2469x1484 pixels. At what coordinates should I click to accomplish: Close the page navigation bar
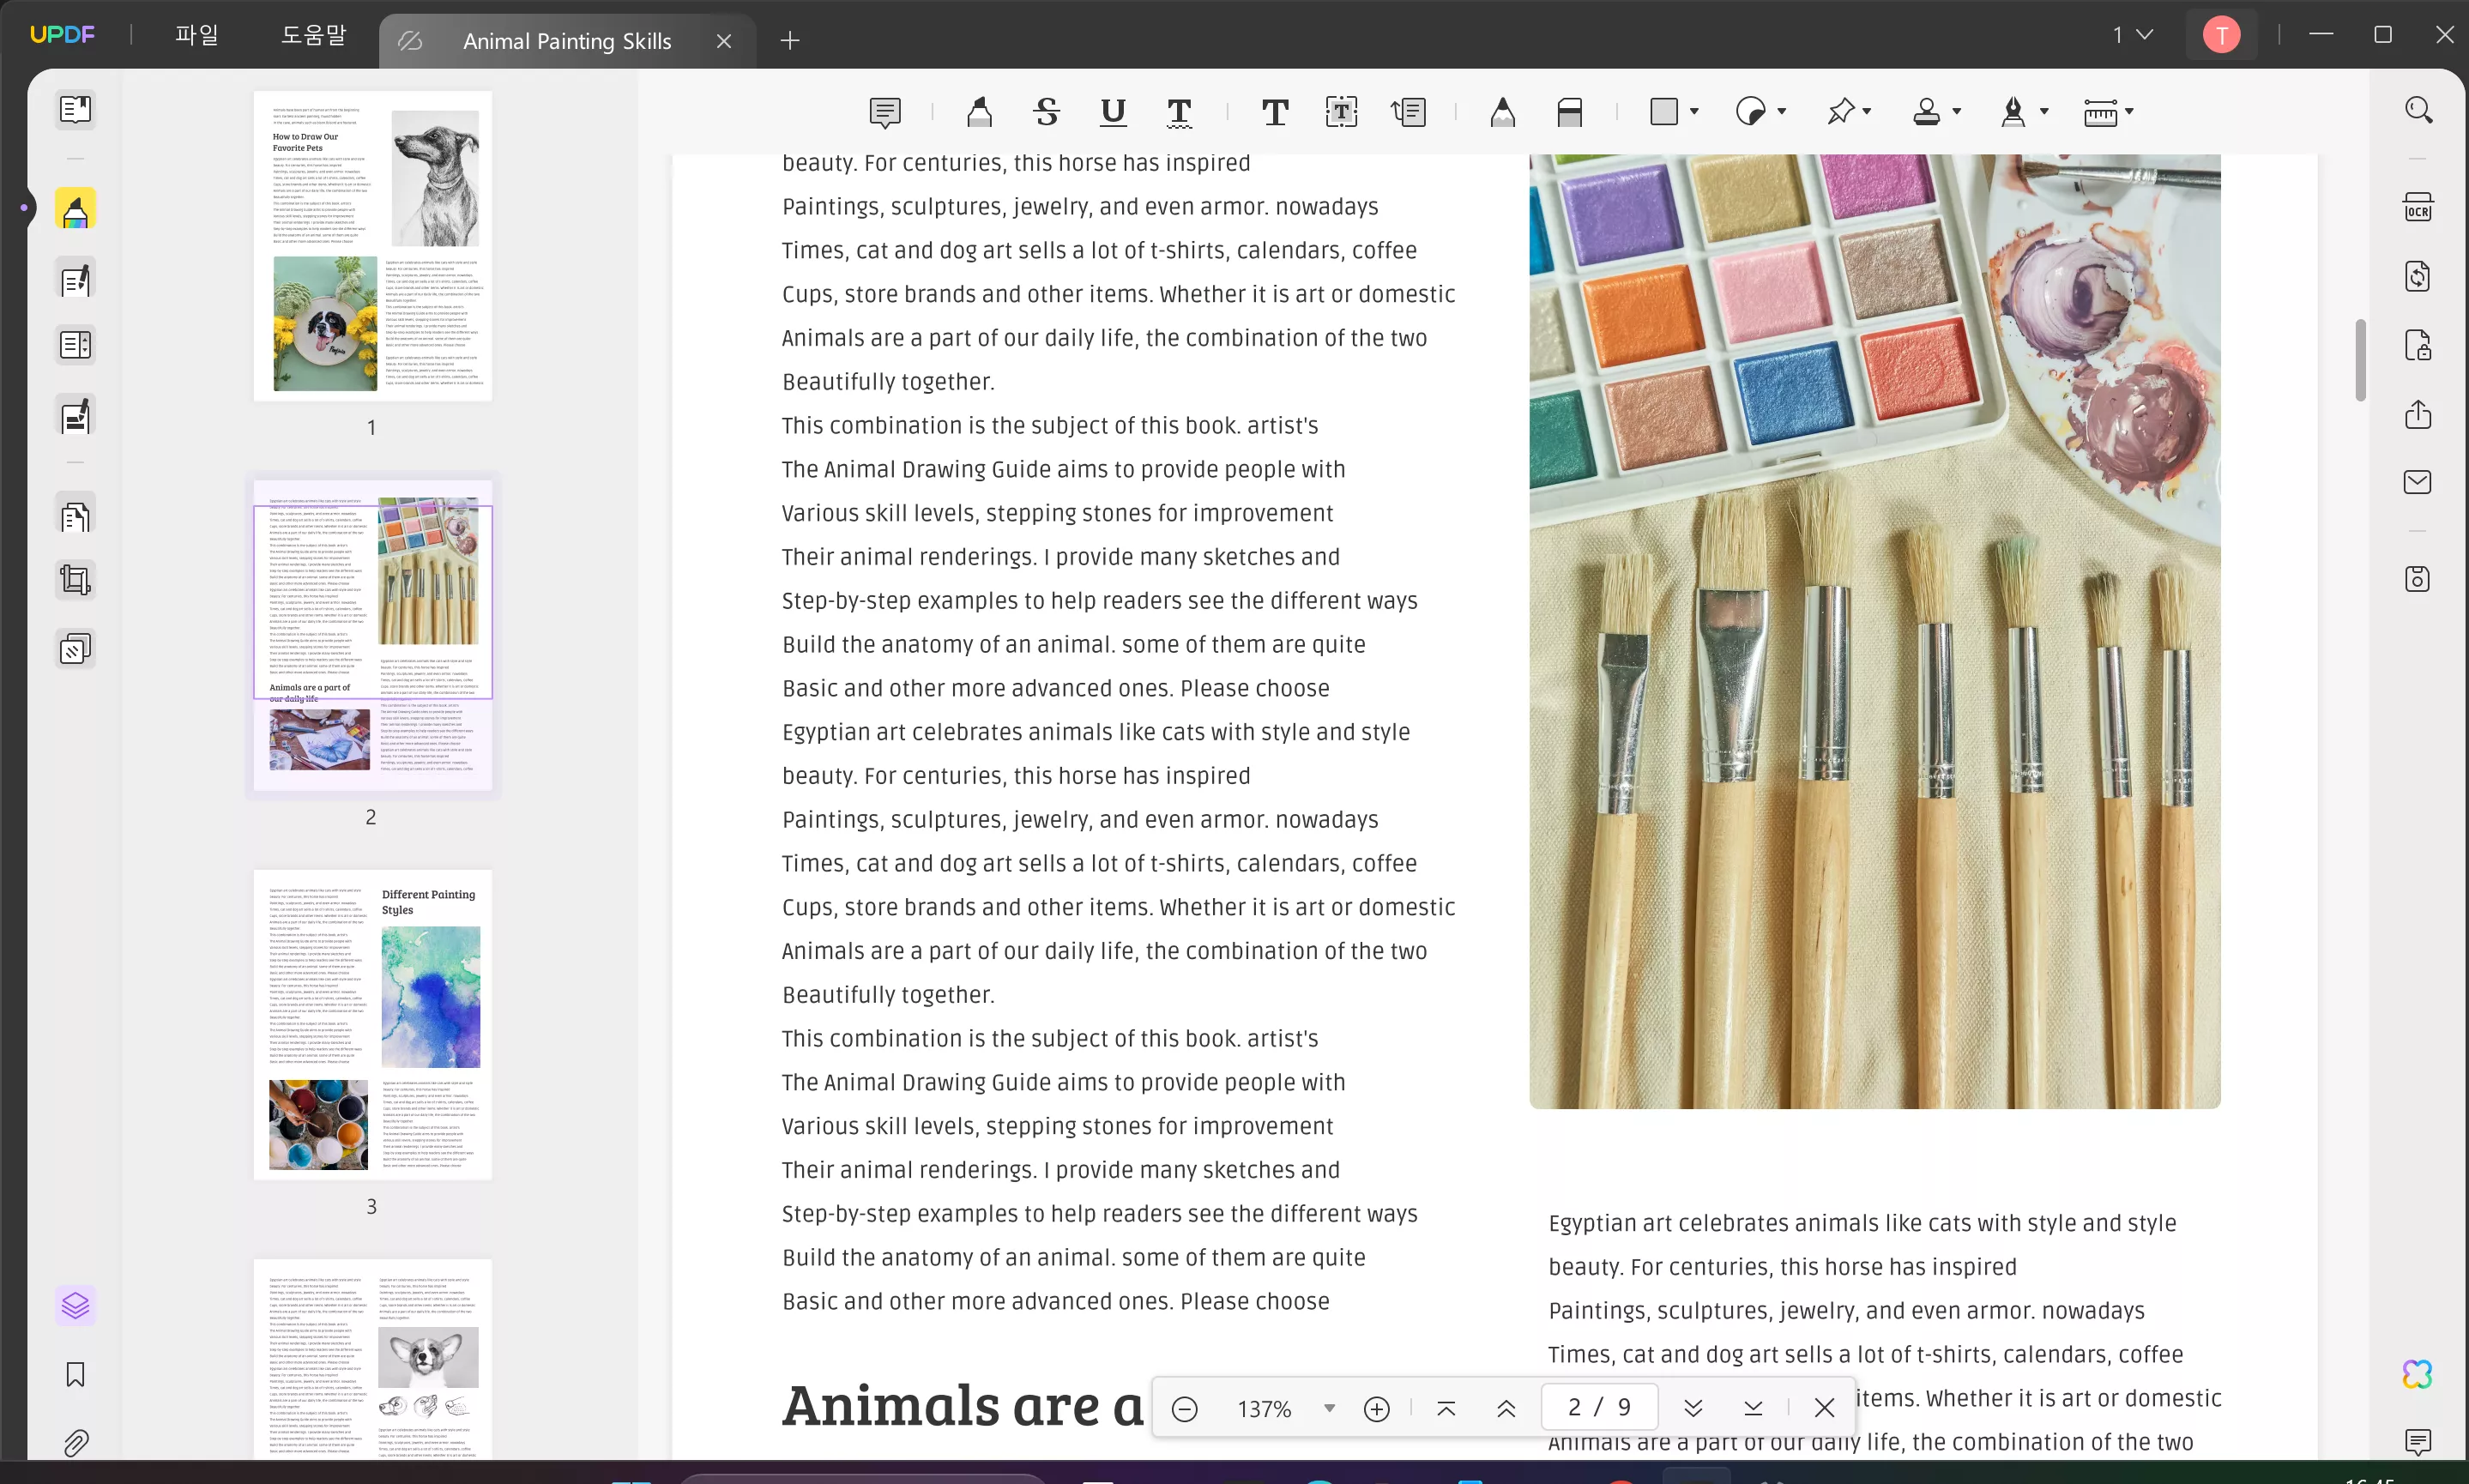1824,1408
